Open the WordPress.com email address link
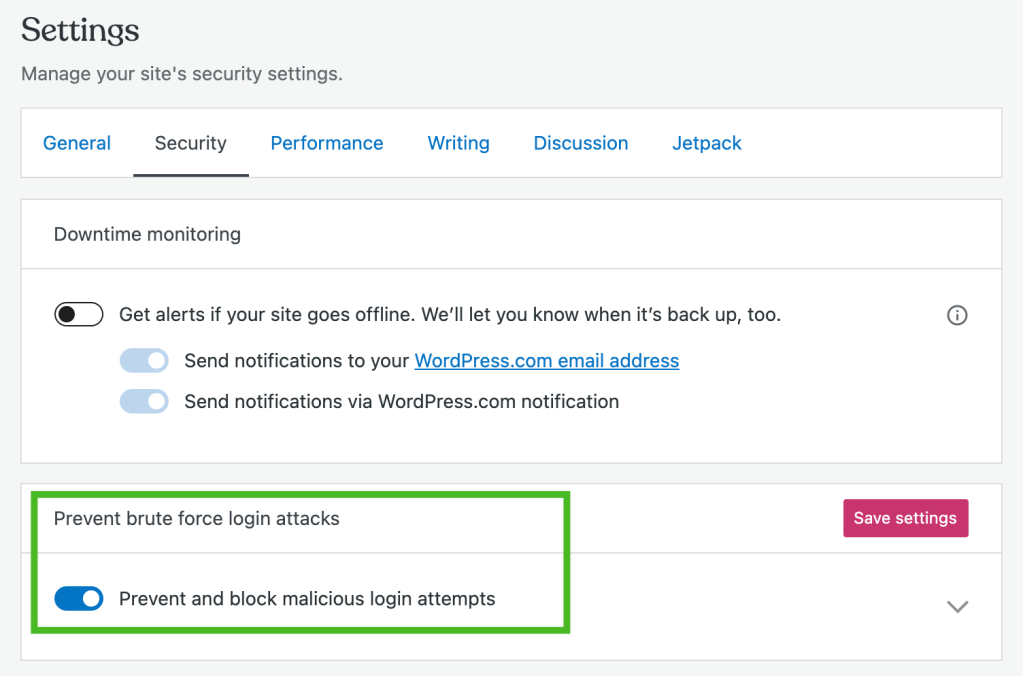 pos(547,361)
